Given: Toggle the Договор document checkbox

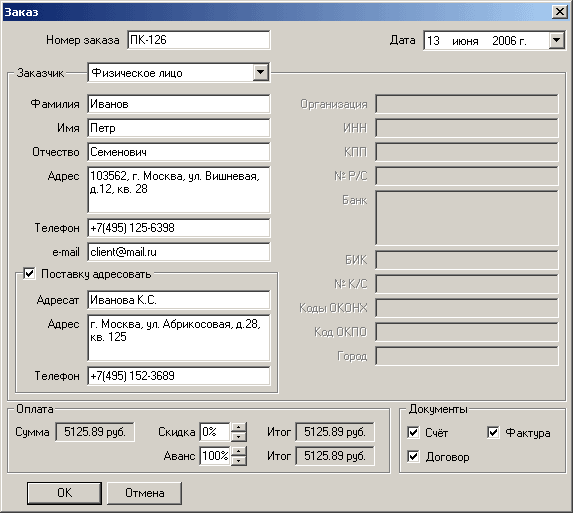Looking at the screenshot, I should 413,456.
